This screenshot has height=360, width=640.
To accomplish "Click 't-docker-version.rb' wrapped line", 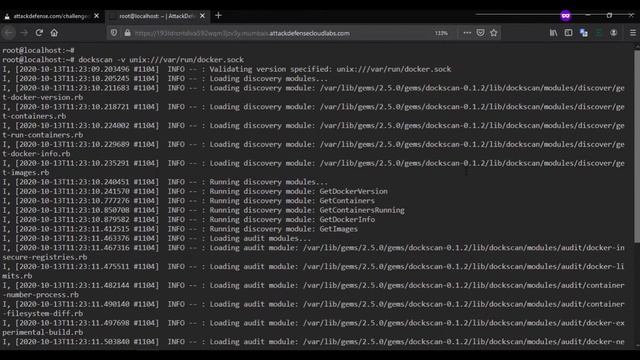I will [42, 97].
